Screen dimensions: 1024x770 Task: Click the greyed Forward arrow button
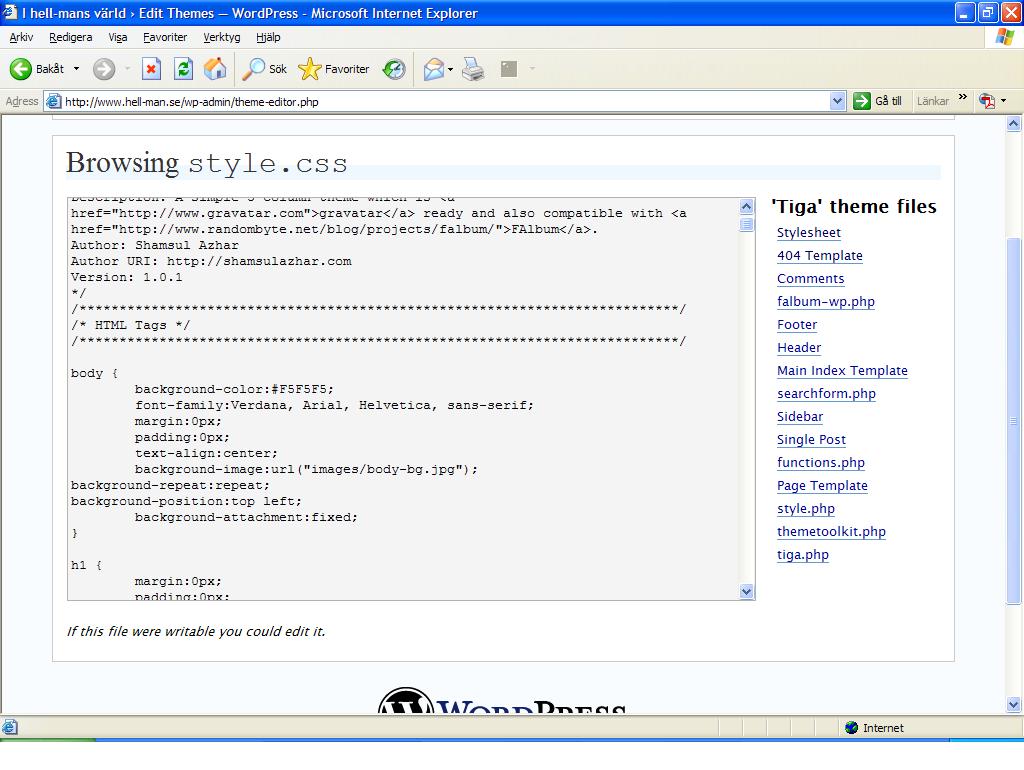click(104, 69)
